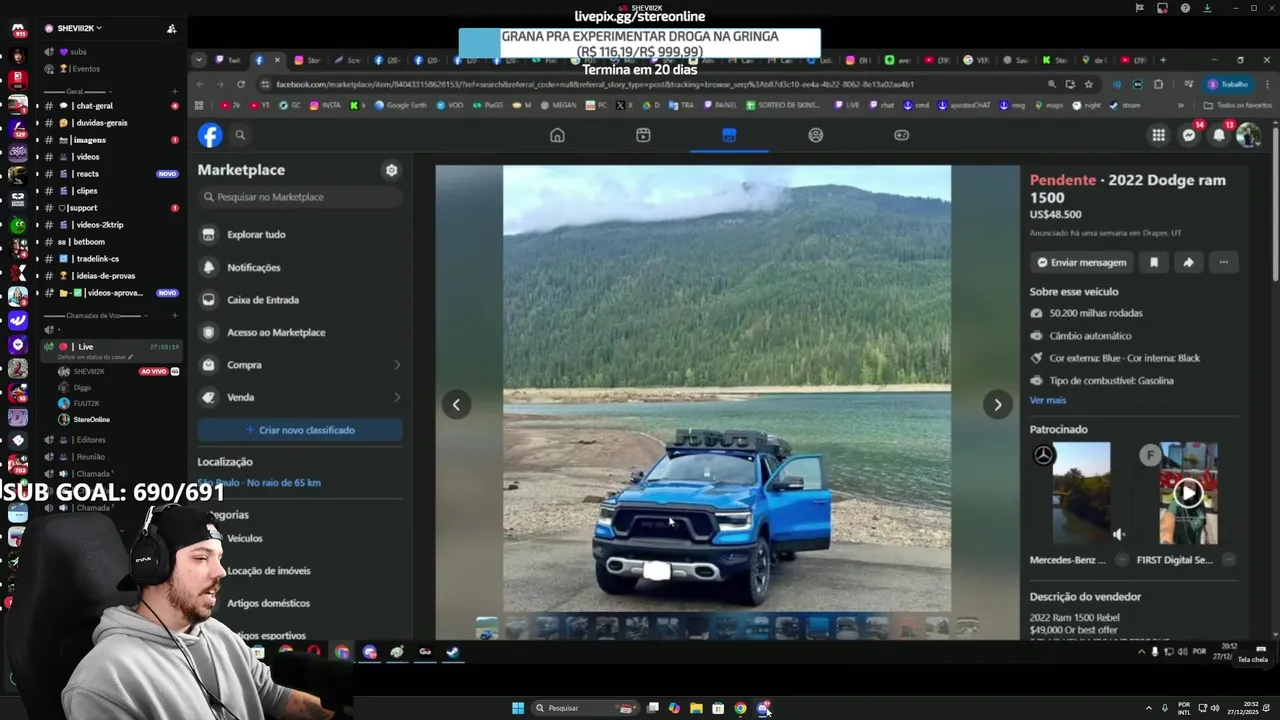Screen dimensions: 1280x720
Task: Open Facebook search magnifier beside logo
Action: pos(240,135)
